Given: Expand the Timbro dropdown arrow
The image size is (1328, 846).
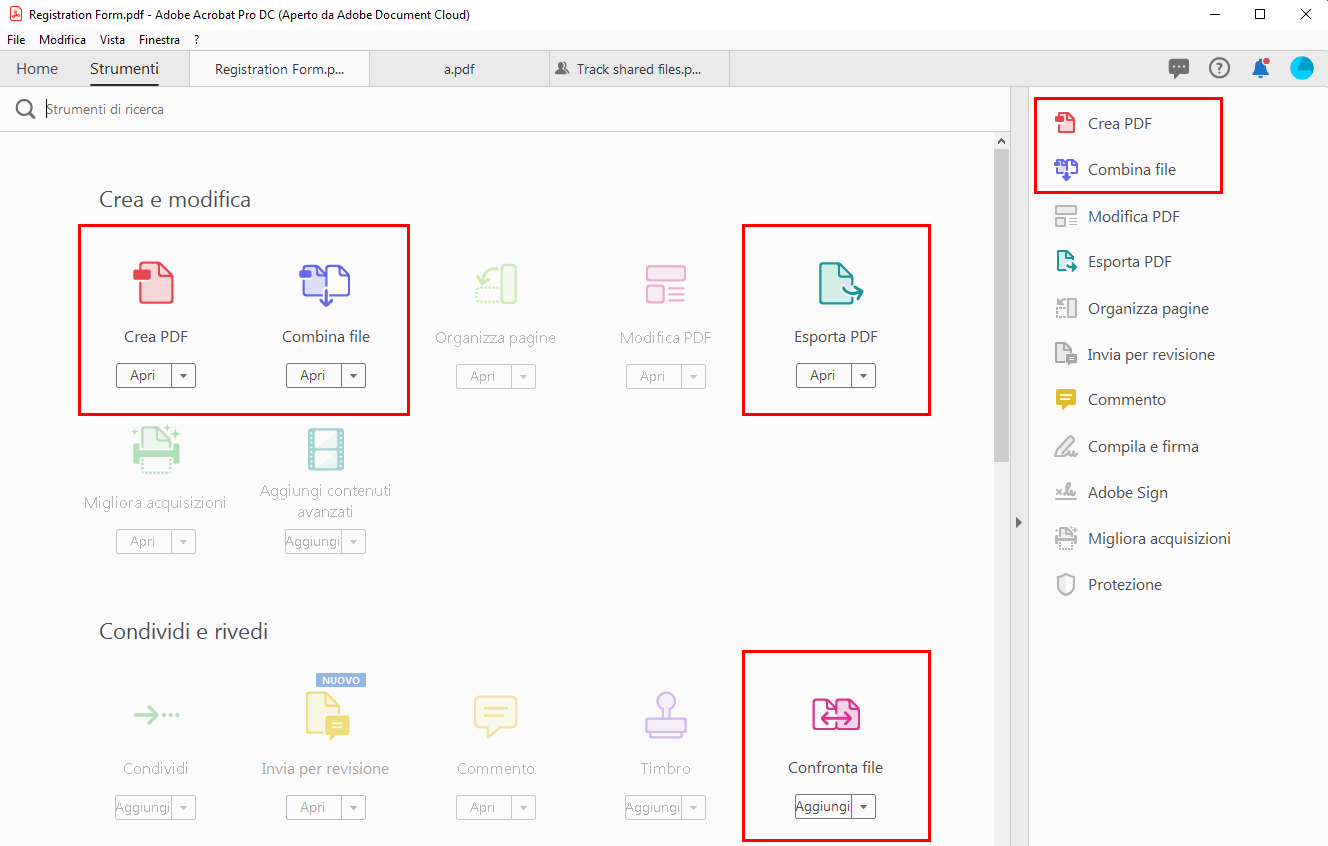Looking at the screenshot, I should coord(693,807).
